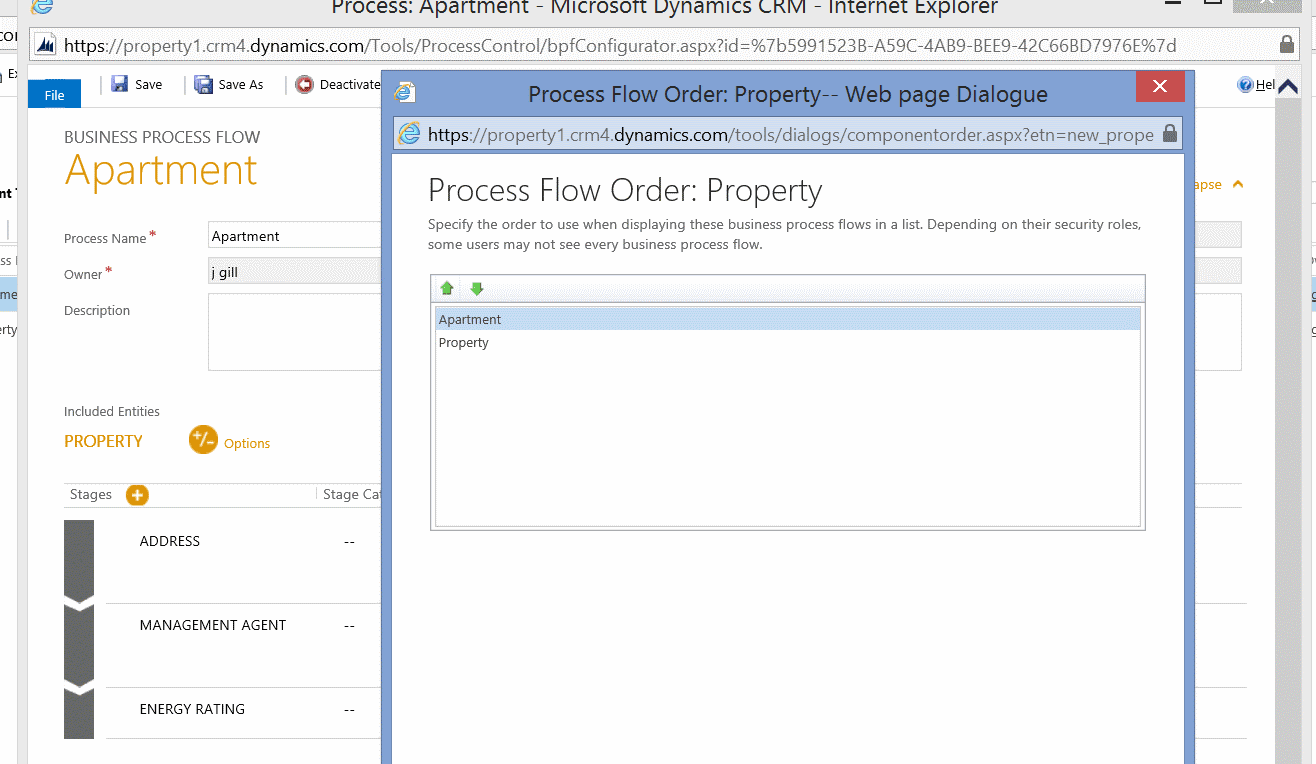Click lock icon in main address bar
1316x764 pixels.
tap(1287, 45)
